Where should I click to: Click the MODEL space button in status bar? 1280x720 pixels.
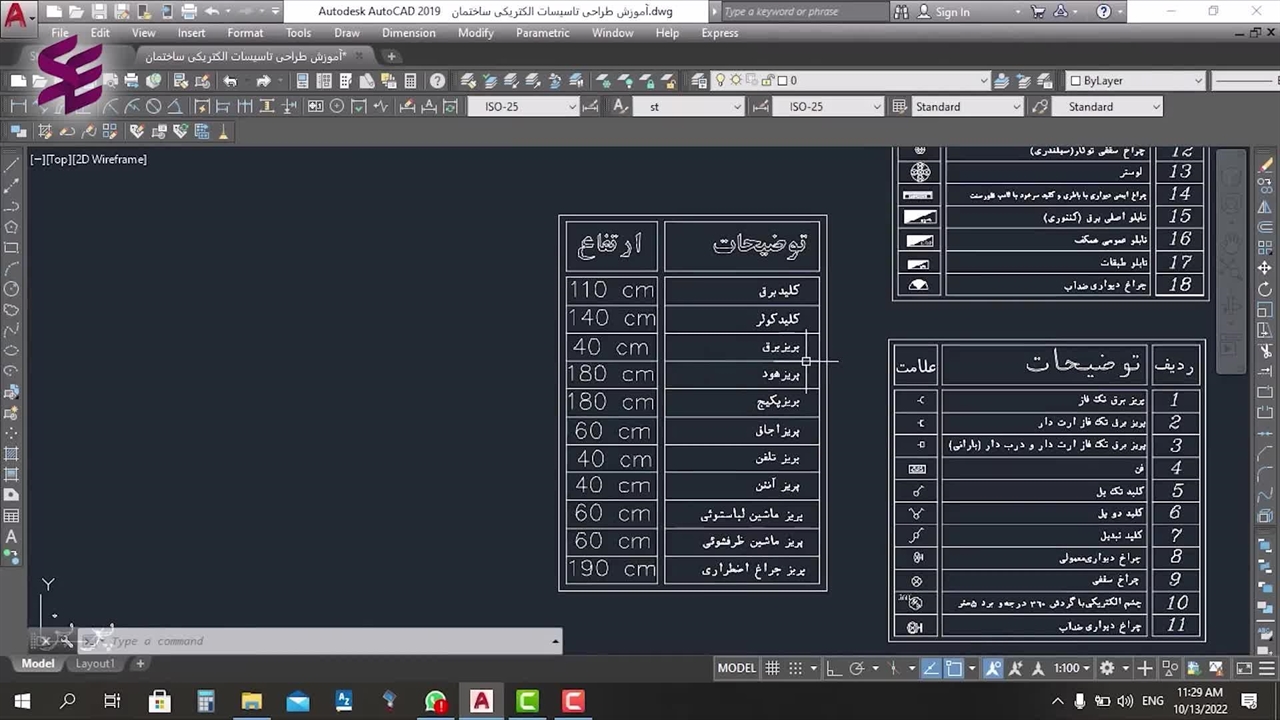coord(737,668)
